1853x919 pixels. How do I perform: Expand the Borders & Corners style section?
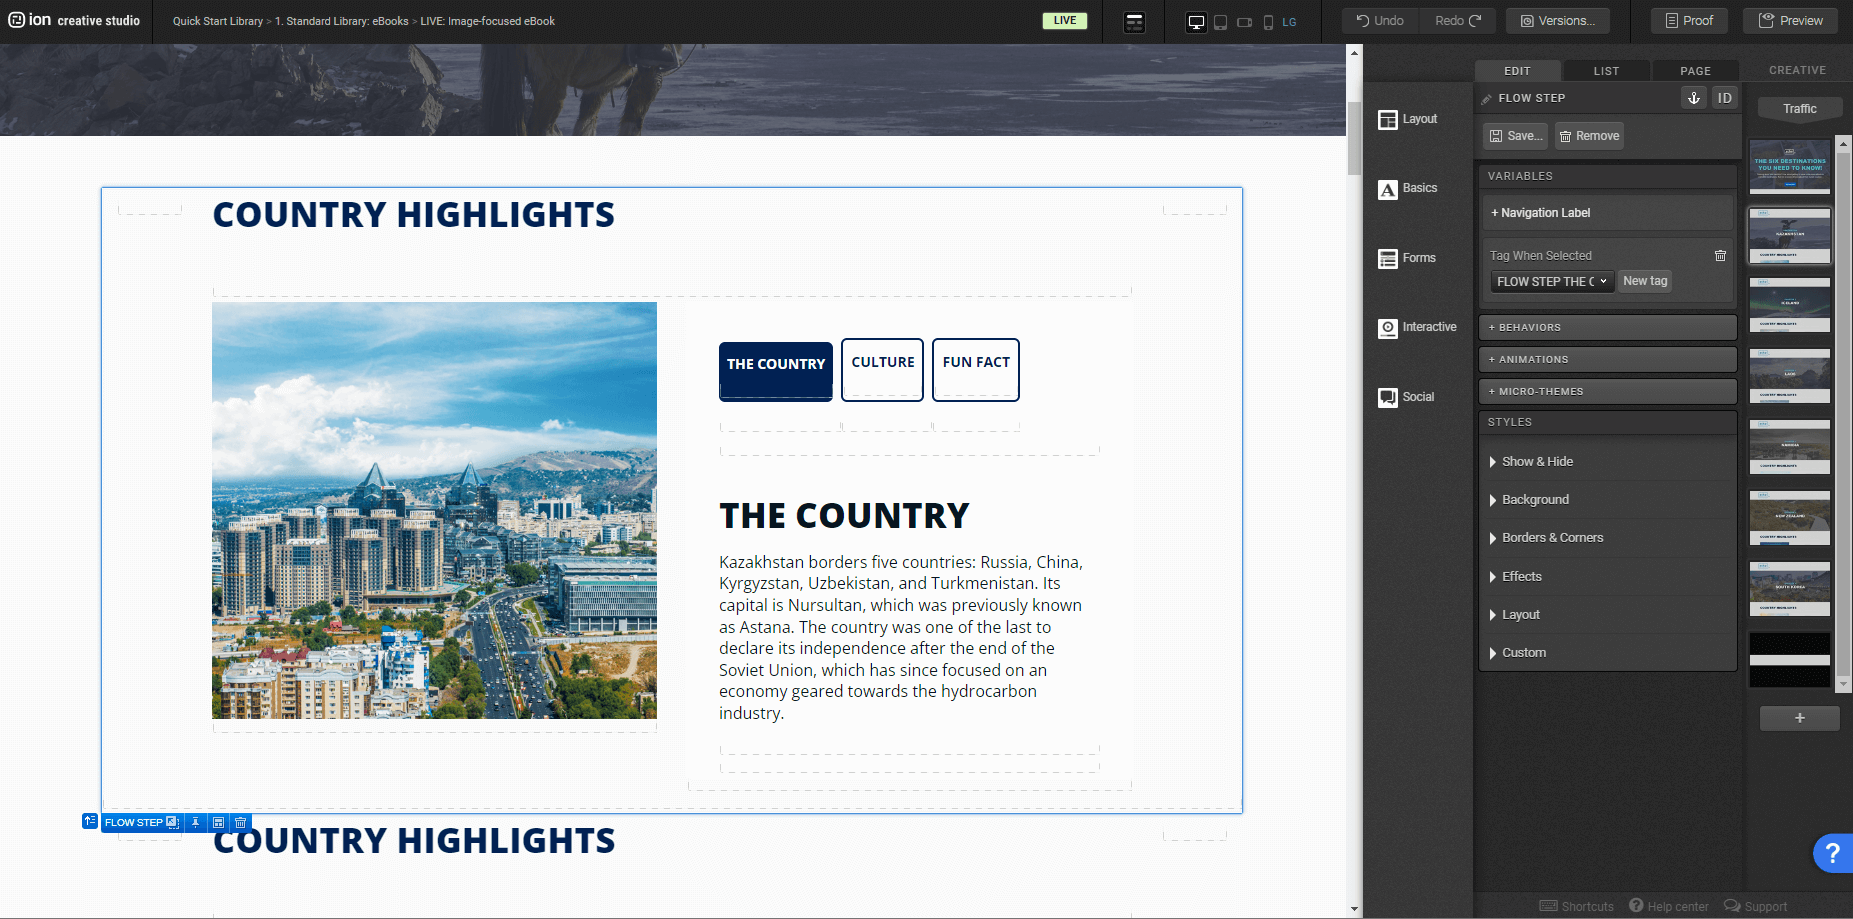[x=1552, y=538]
